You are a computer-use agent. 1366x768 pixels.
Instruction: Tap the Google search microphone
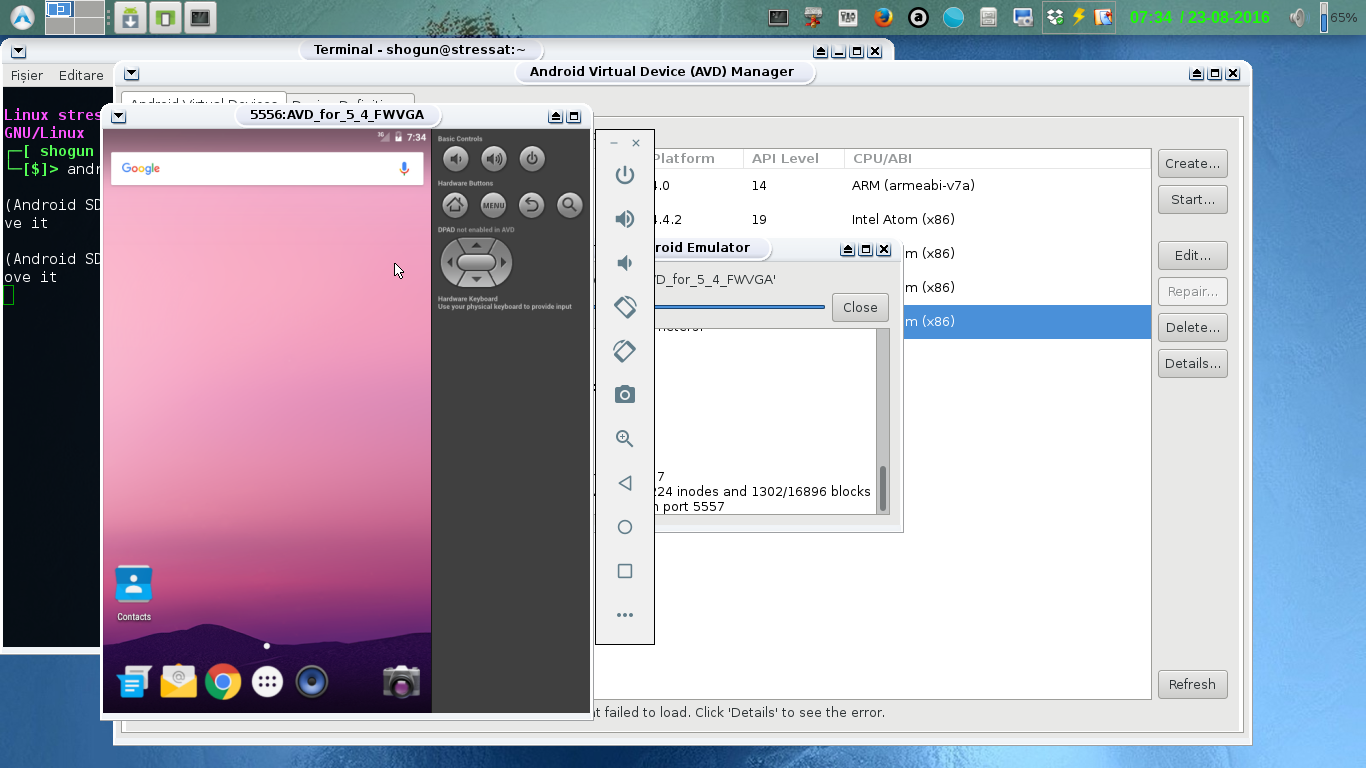(x=404, y=168)
